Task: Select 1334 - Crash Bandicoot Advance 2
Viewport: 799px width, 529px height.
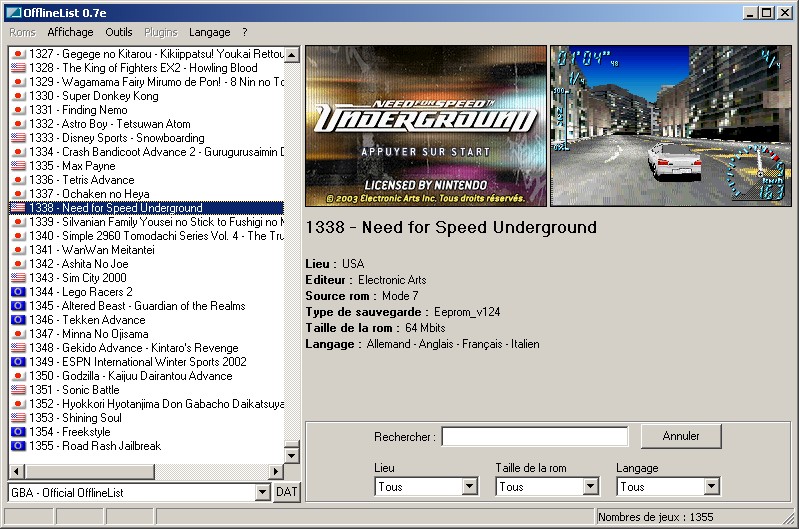Action: point(147,152)
